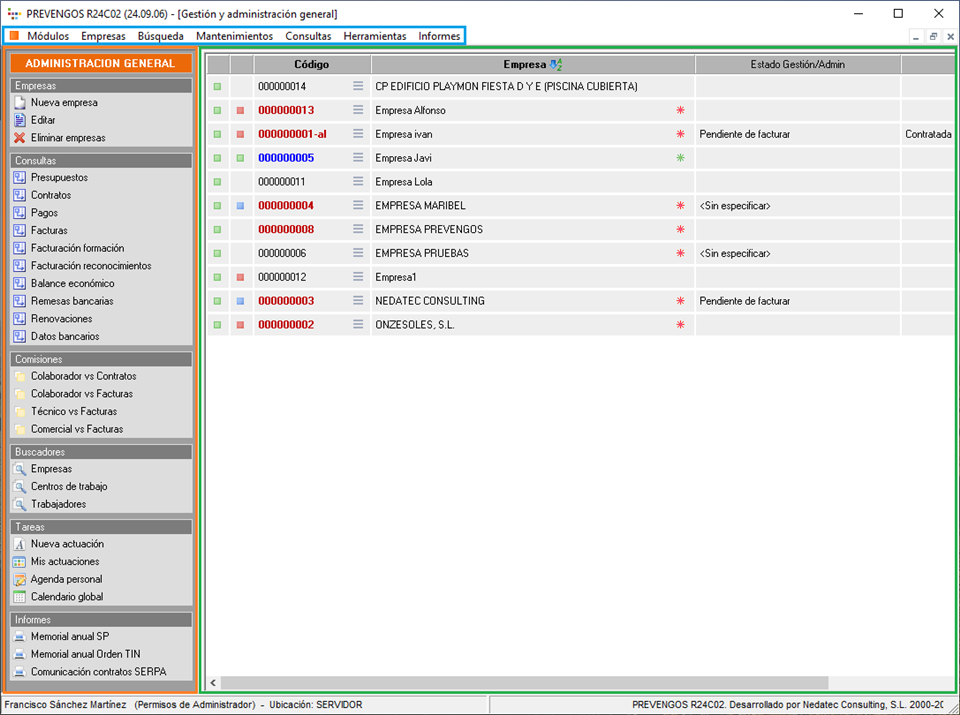This screenshot has width=960, height=715.
Task: Open the Colaborador vs Contratos folder icon
Action: point(19,377)
